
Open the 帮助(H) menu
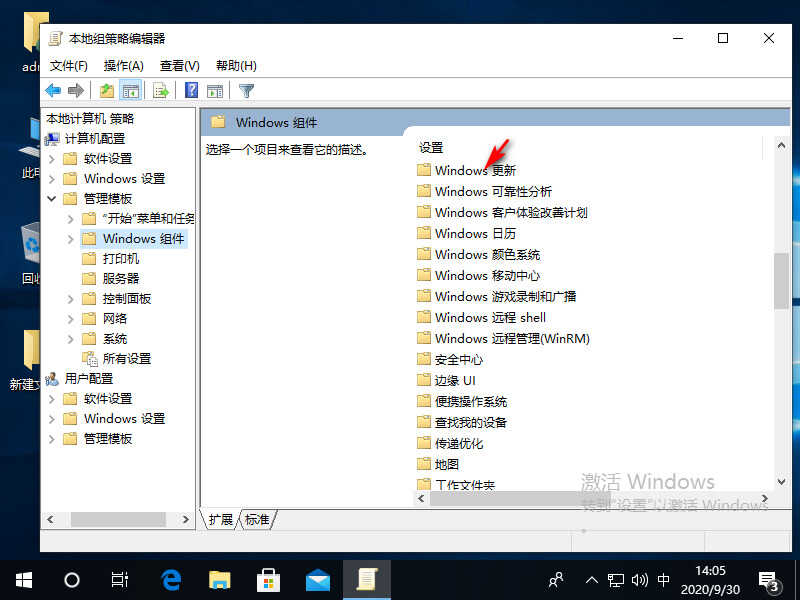tap(236, 66)
